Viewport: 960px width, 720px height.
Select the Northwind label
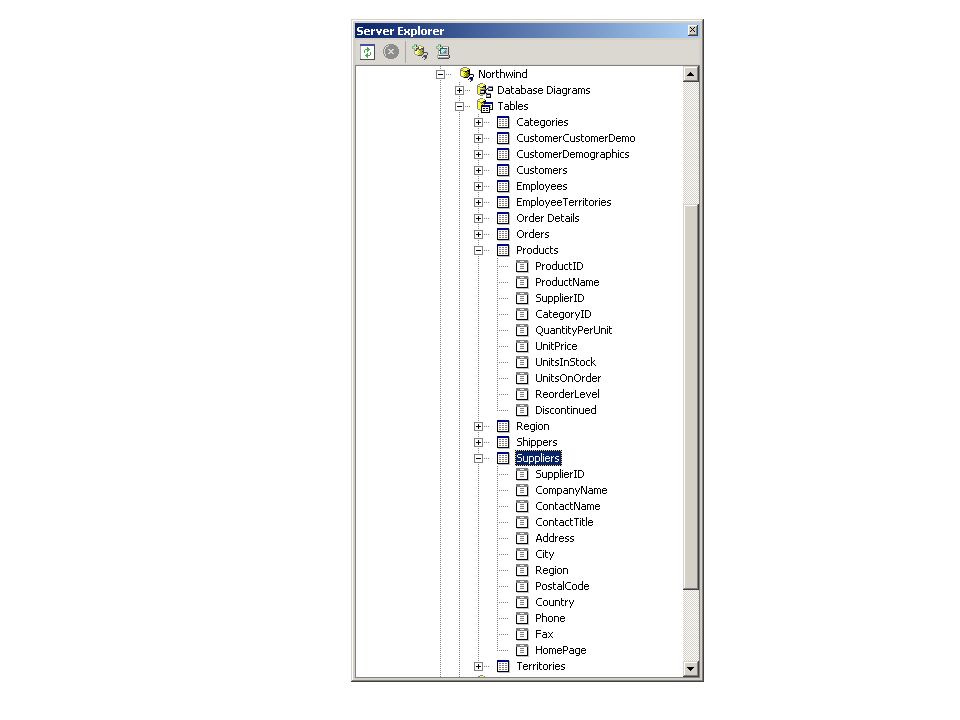[503, 74]
